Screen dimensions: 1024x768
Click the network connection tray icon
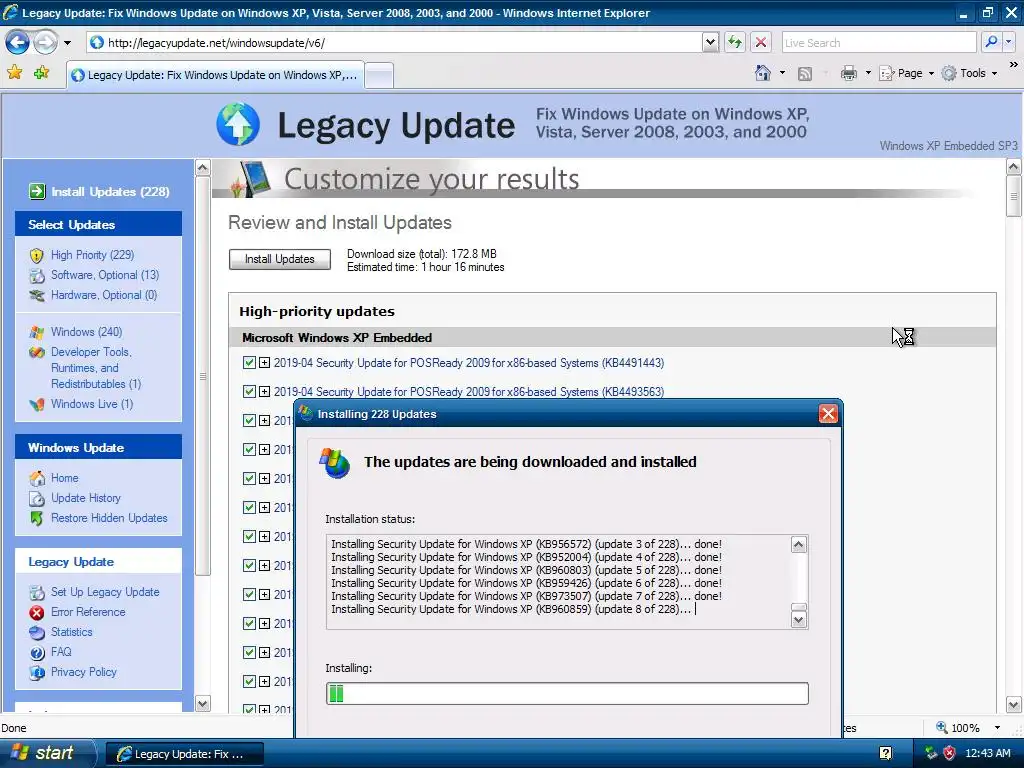[x=931, y=753]
